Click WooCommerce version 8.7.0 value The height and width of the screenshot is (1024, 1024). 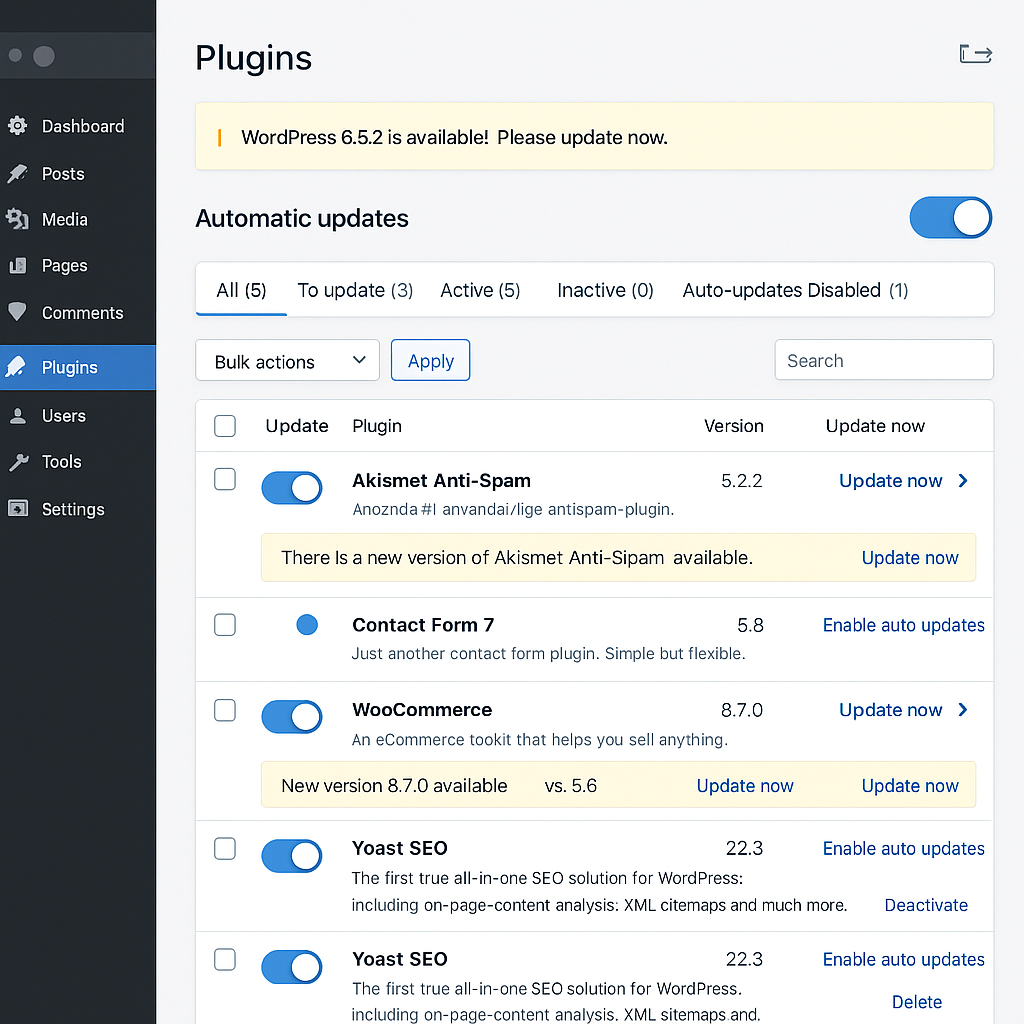742,710
